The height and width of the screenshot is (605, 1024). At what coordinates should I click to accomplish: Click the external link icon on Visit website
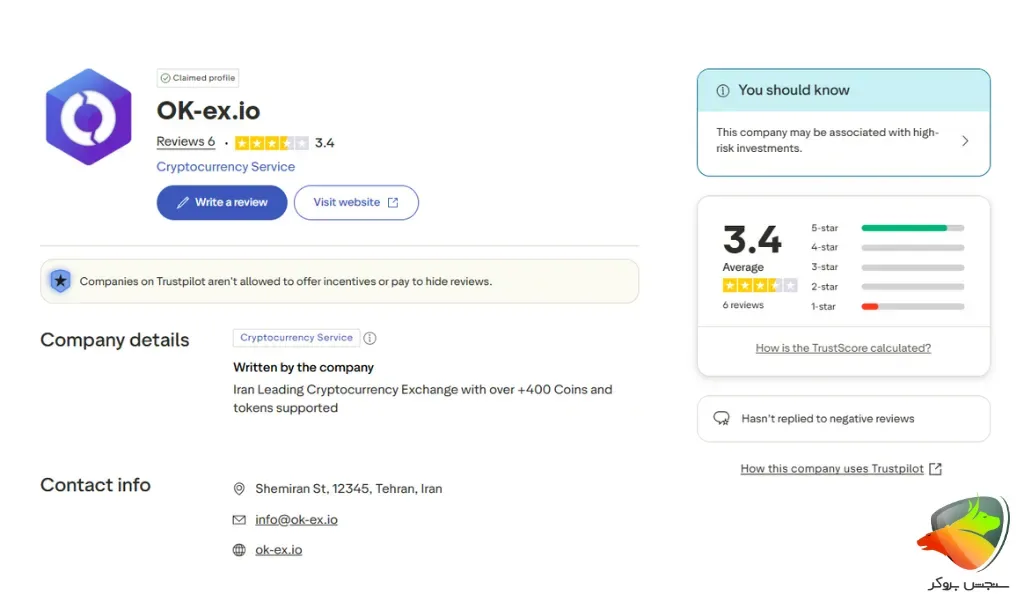tap(393, 203)
